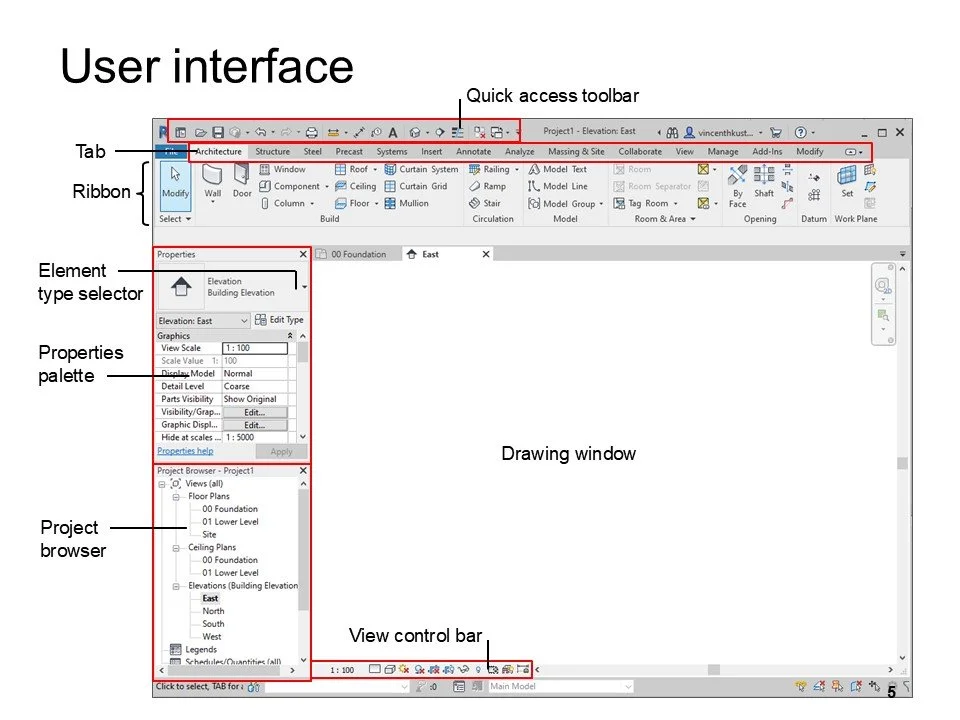Open the Architecture ribbon tab
The image size is (960, 720).
[219, 152]
